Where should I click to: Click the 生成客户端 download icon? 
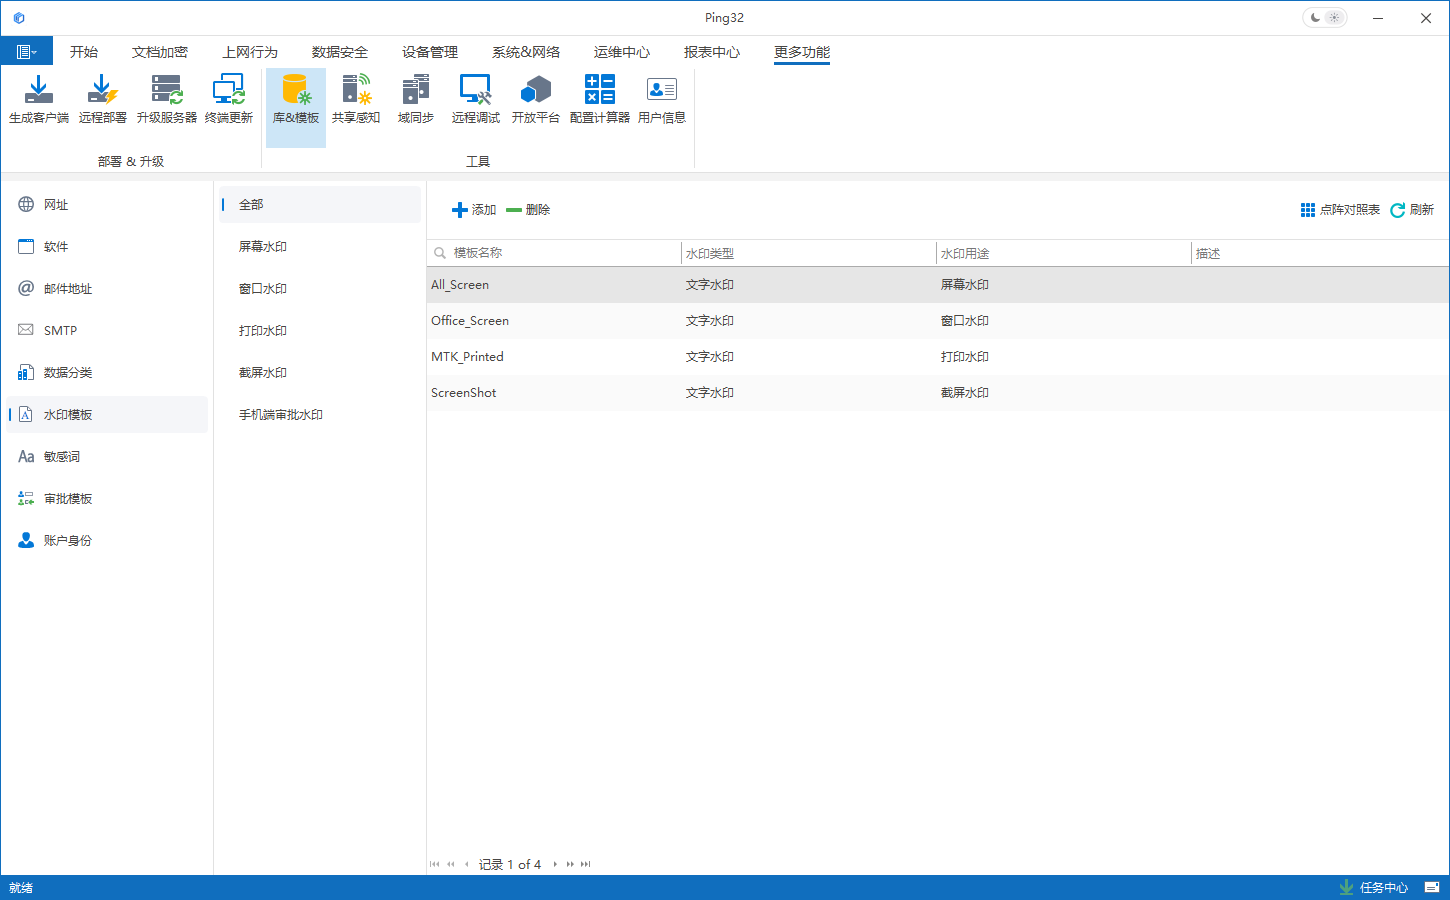38,90
